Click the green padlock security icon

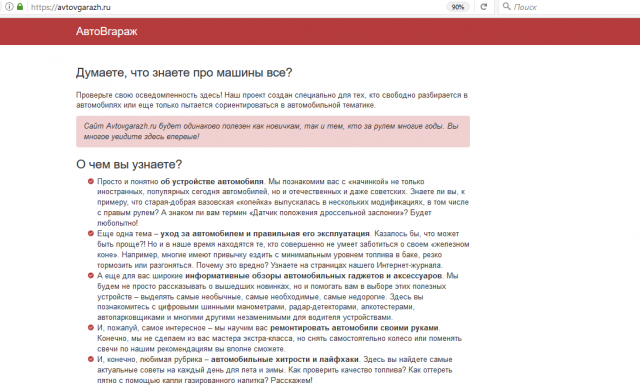click(20, 7)
